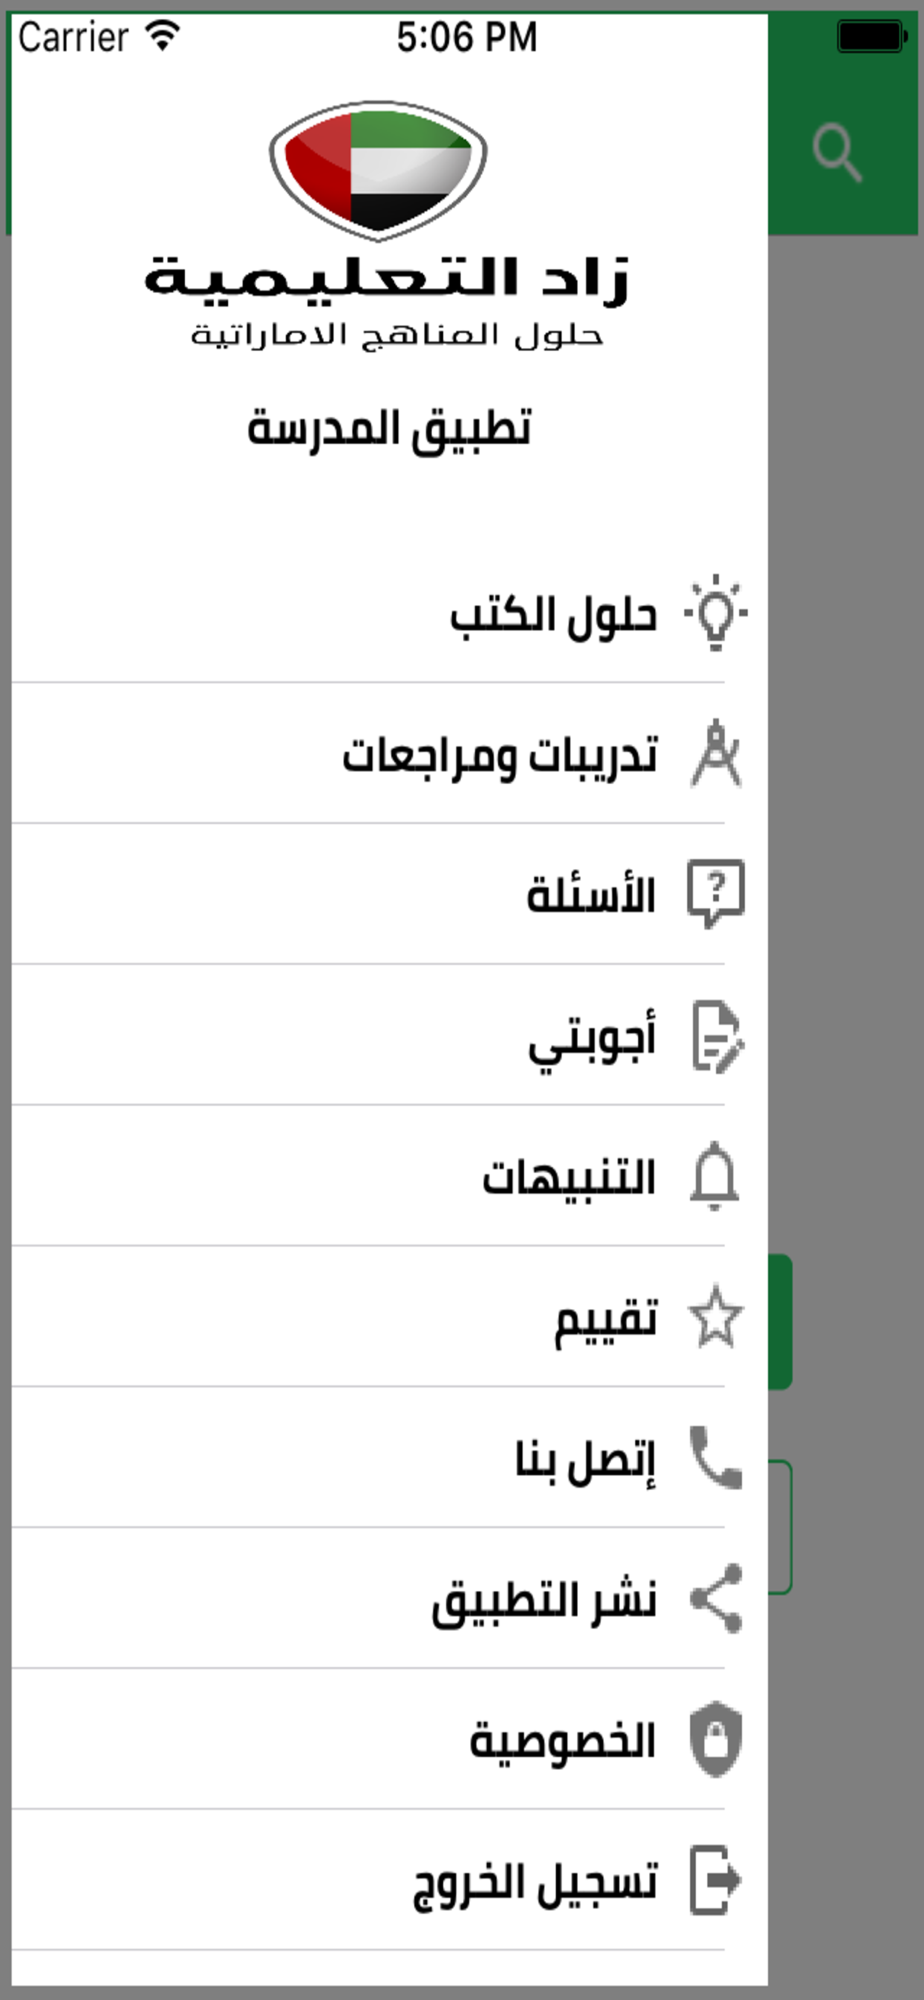Tap the تطبيق المدرسة title text
This screenshot has height=2000, width=924.
(389, 428)
